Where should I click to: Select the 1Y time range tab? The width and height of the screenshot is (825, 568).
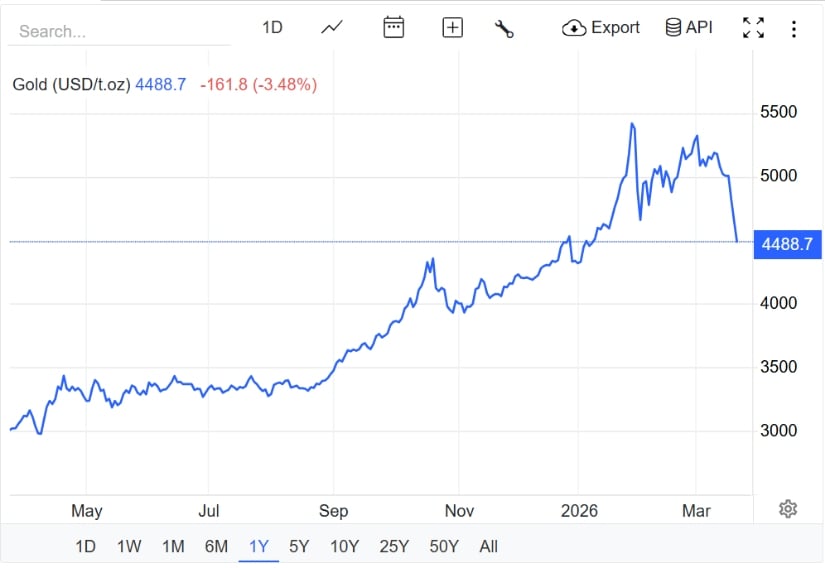tap(259, 546)
